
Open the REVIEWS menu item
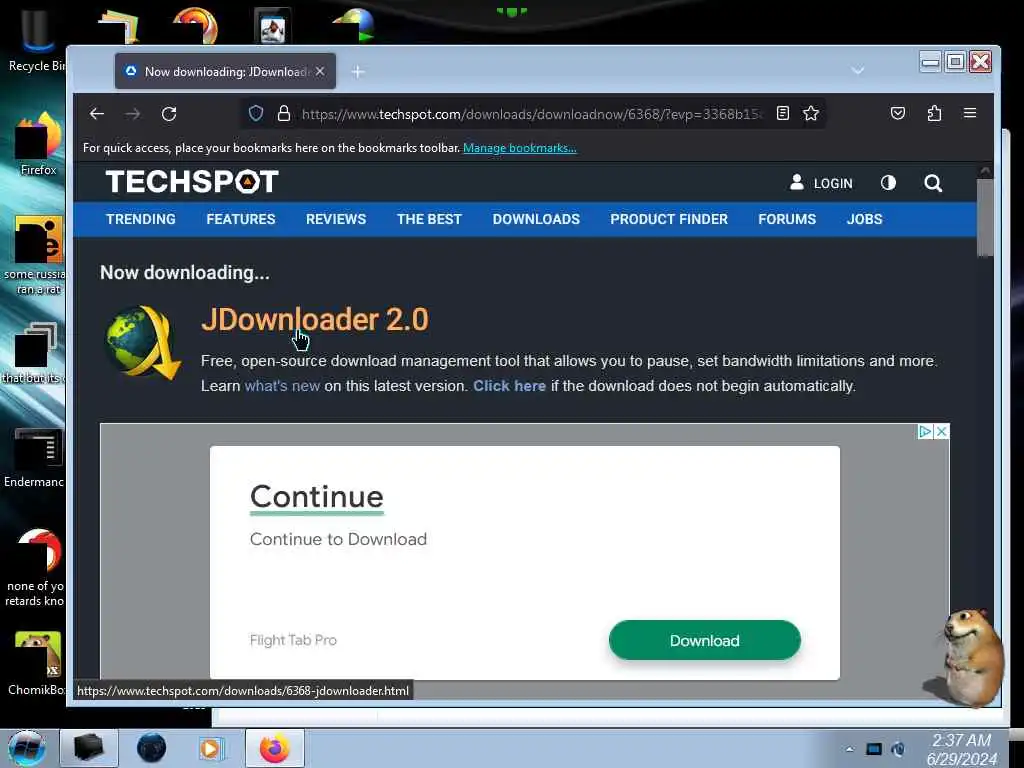336,219
